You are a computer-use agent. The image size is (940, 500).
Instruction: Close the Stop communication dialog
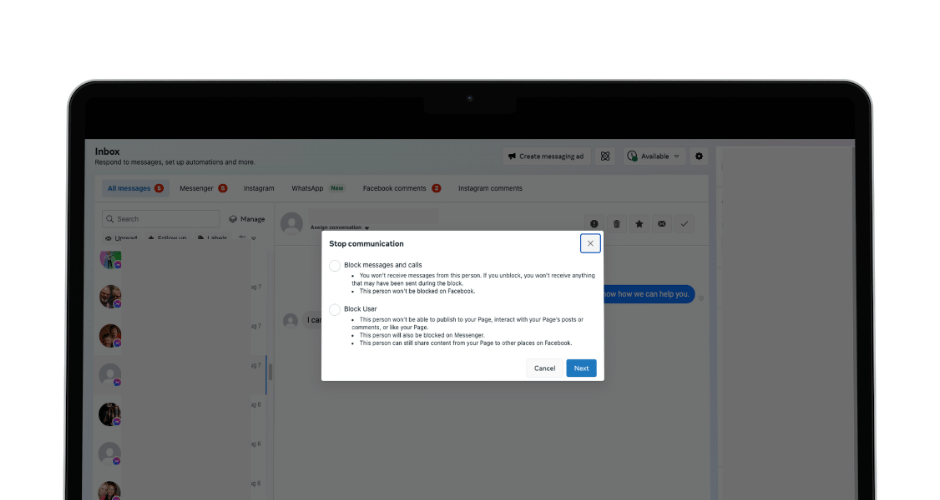(590, 243)
